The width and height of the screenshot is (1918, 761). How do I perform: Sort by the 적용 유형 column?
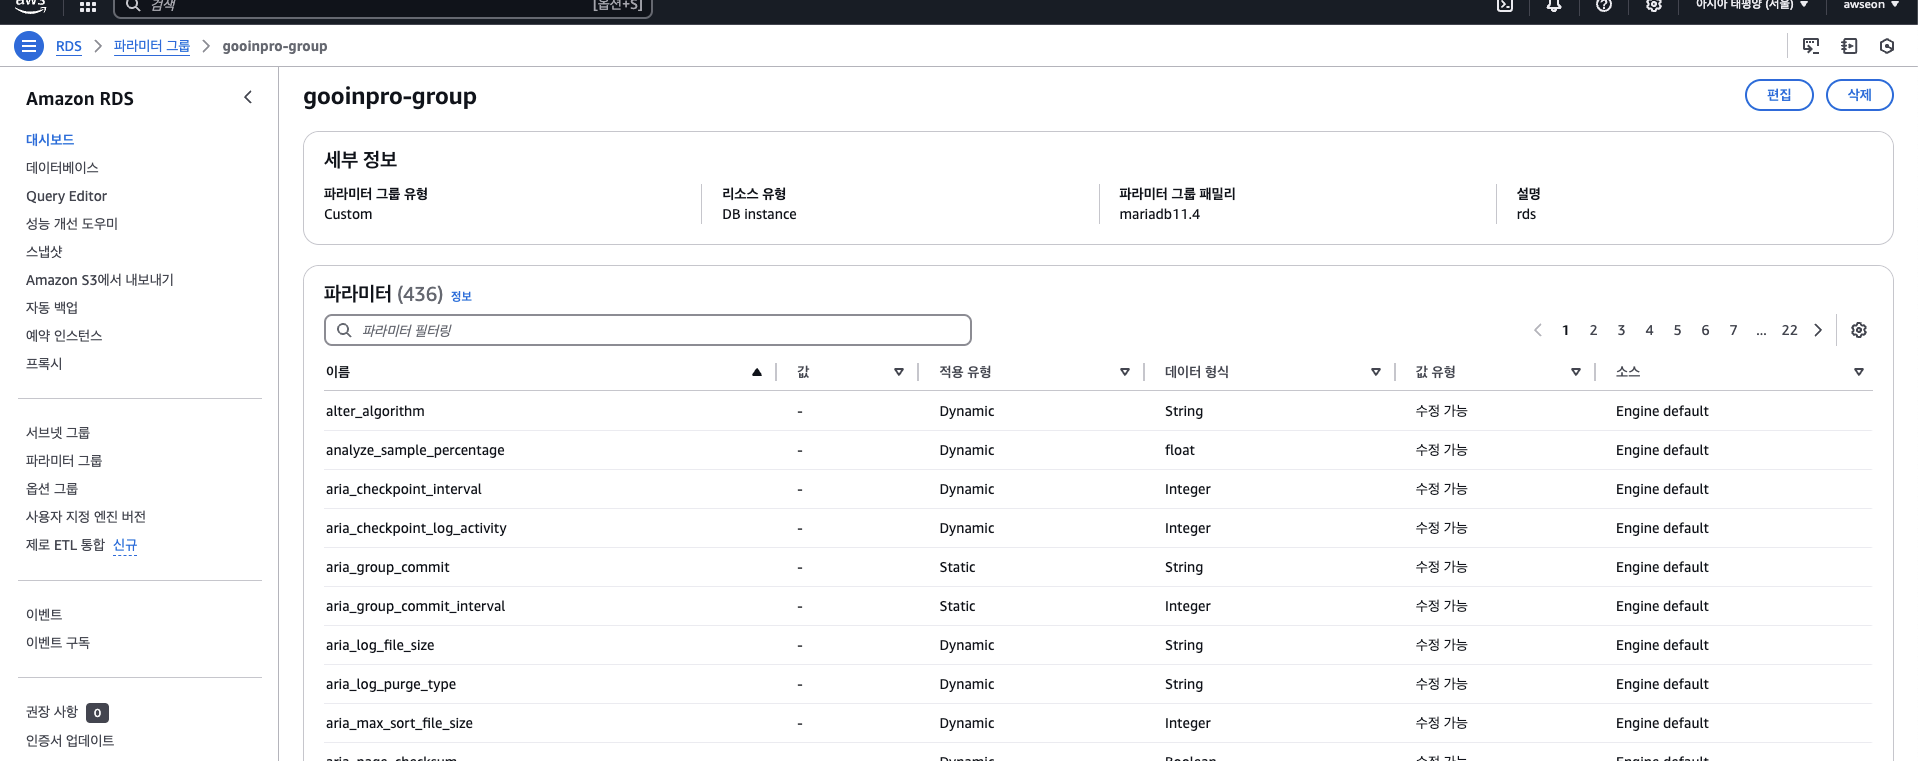point(1125,372)
